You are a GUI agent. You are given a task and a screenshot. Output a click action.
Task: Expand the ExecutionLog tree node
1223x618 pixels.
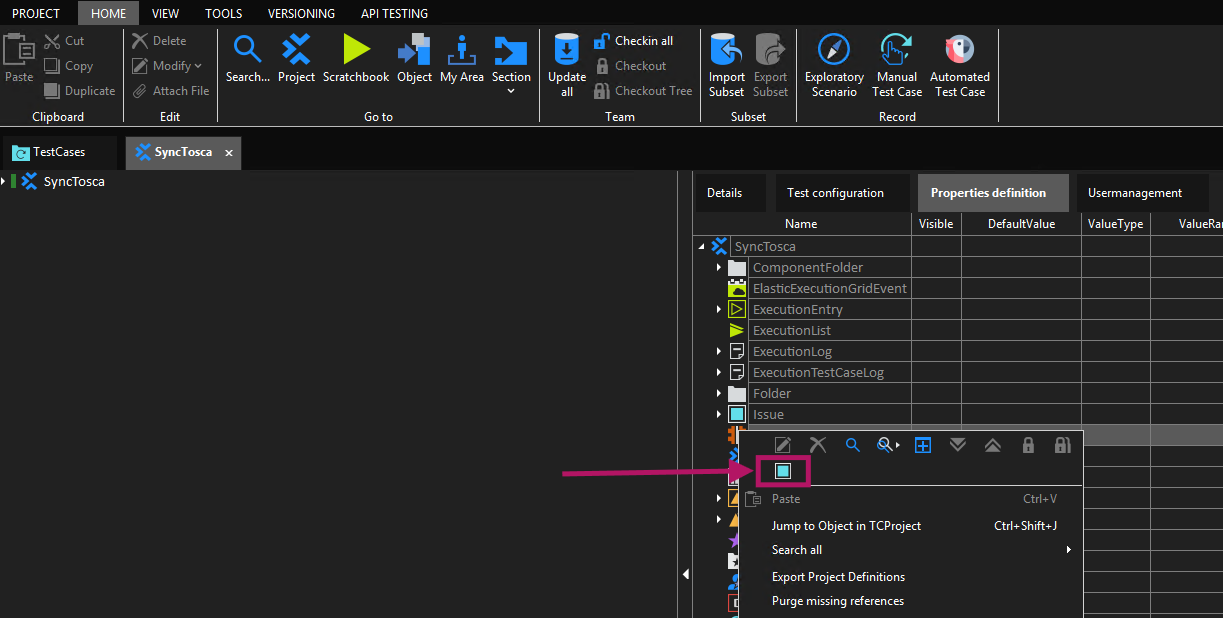pos(719,352)
